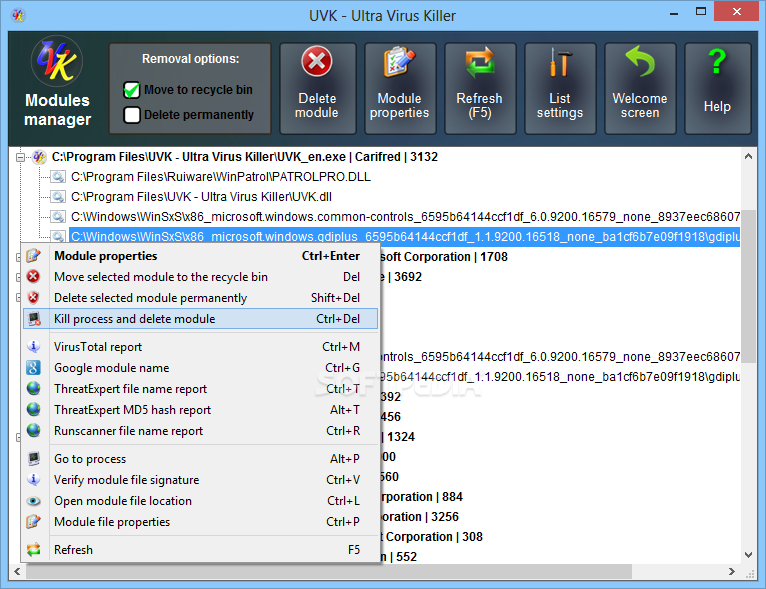Minimize the UVK window
Screen dimensions: 766x589
tap(674, 12)
